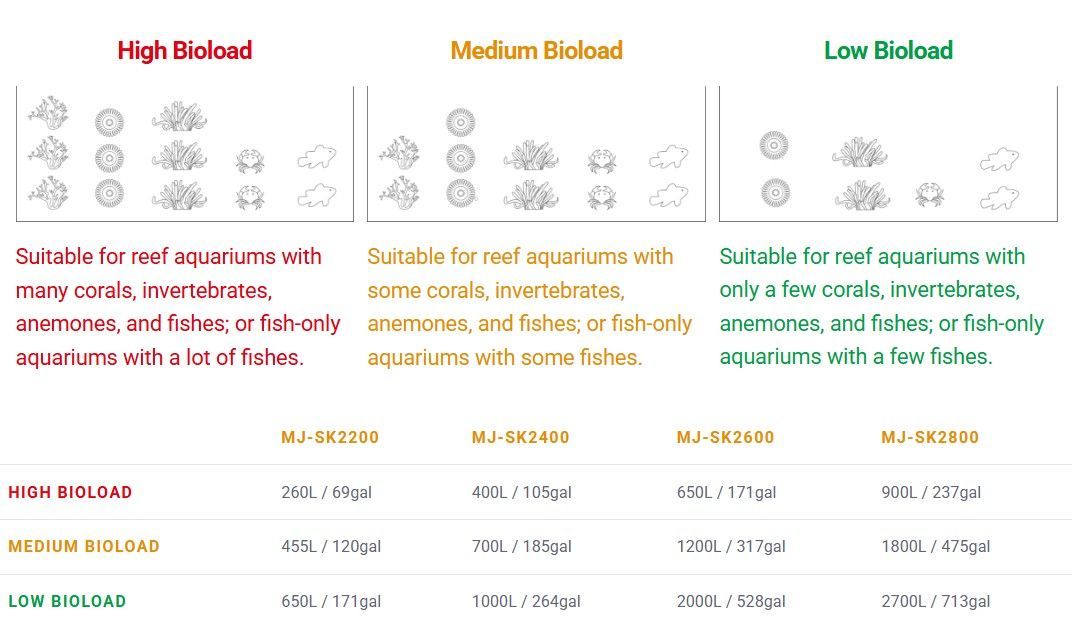Click the lower fish in Medium Bioload tank
The image size is (1072, 625).
[668, 195]
